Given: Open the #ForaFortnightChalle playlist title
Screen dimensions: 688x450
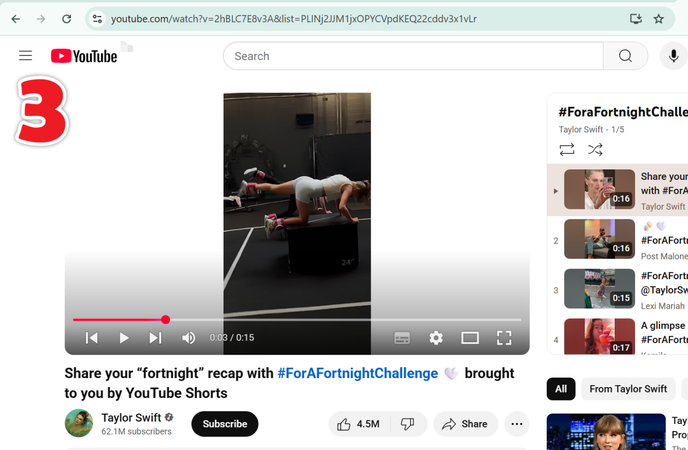Looking at the screenshot, I should click(623, 112).
